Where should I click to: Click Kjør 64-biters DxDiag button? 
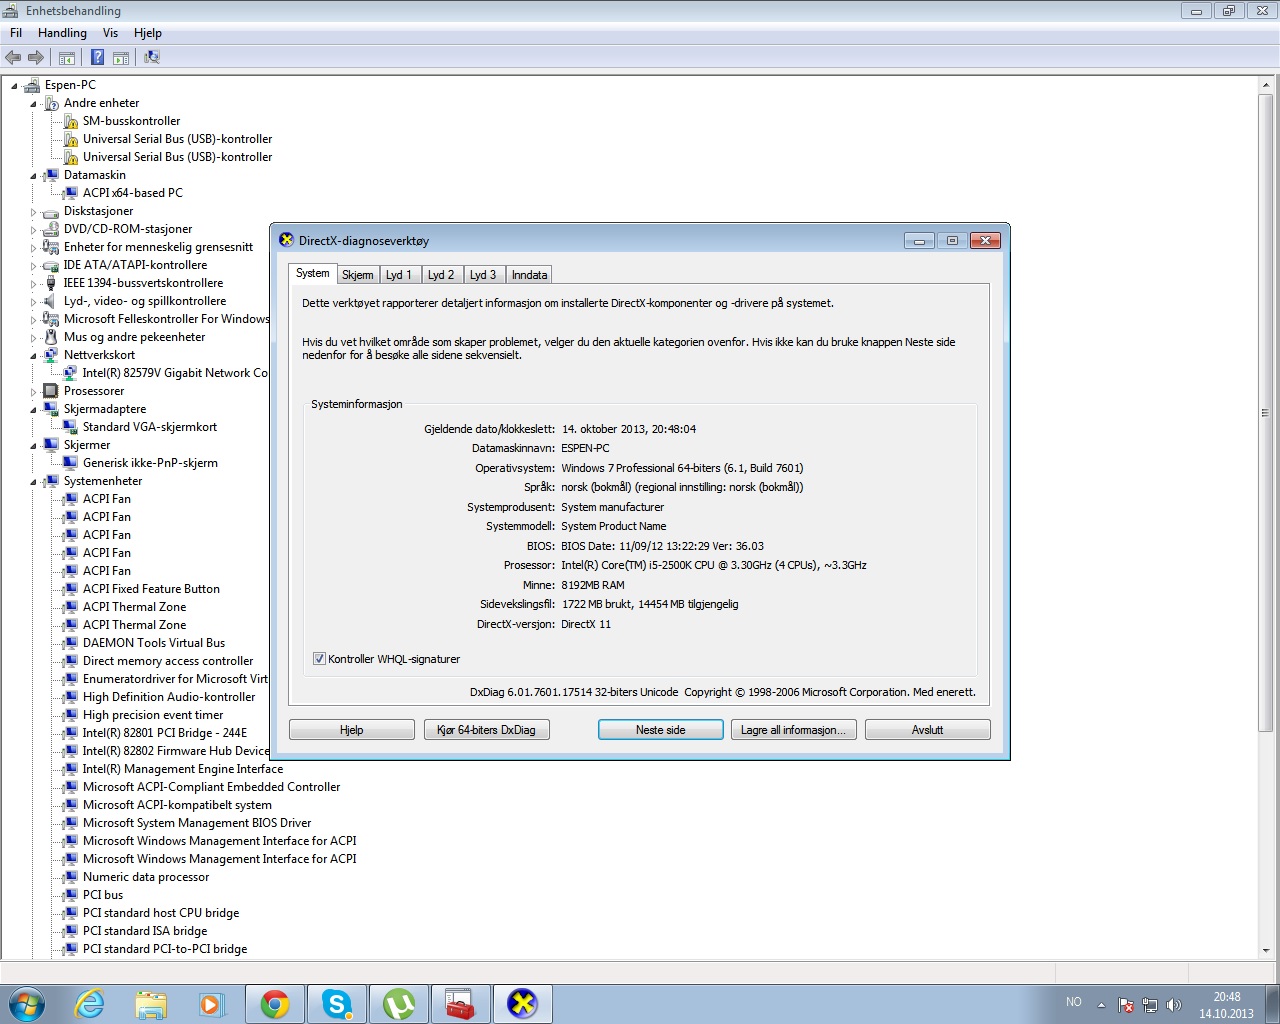[x=486, y=730]
